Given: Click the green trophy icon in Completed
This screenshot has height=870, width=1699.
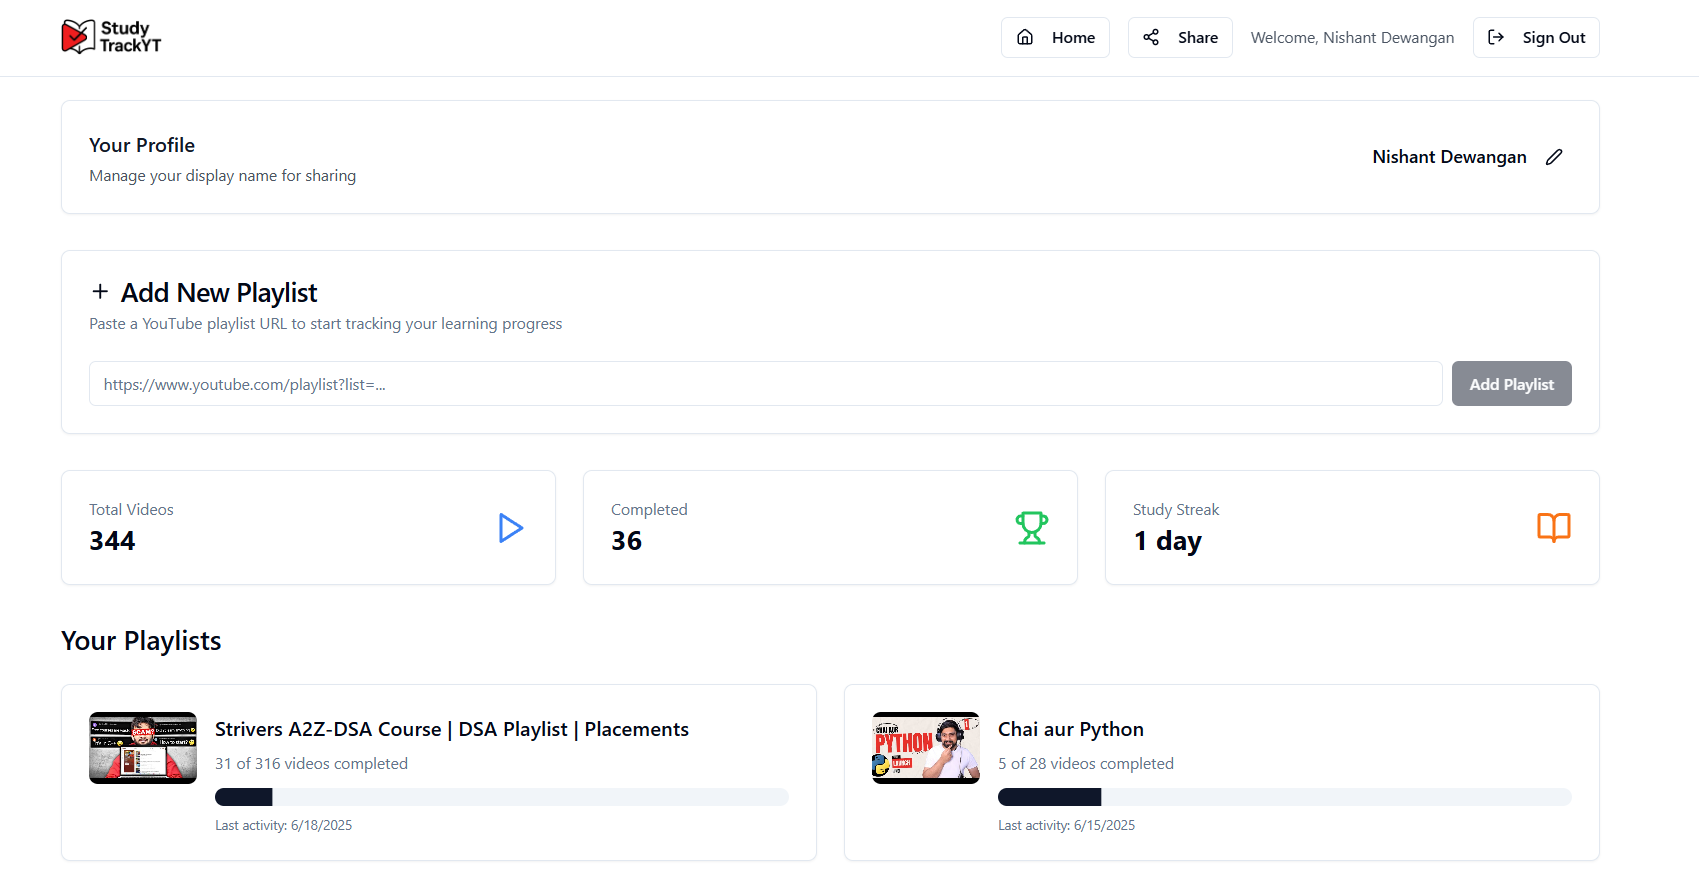Looking at the screenshot, I should pyautogui.click(x=1032, y=528).
